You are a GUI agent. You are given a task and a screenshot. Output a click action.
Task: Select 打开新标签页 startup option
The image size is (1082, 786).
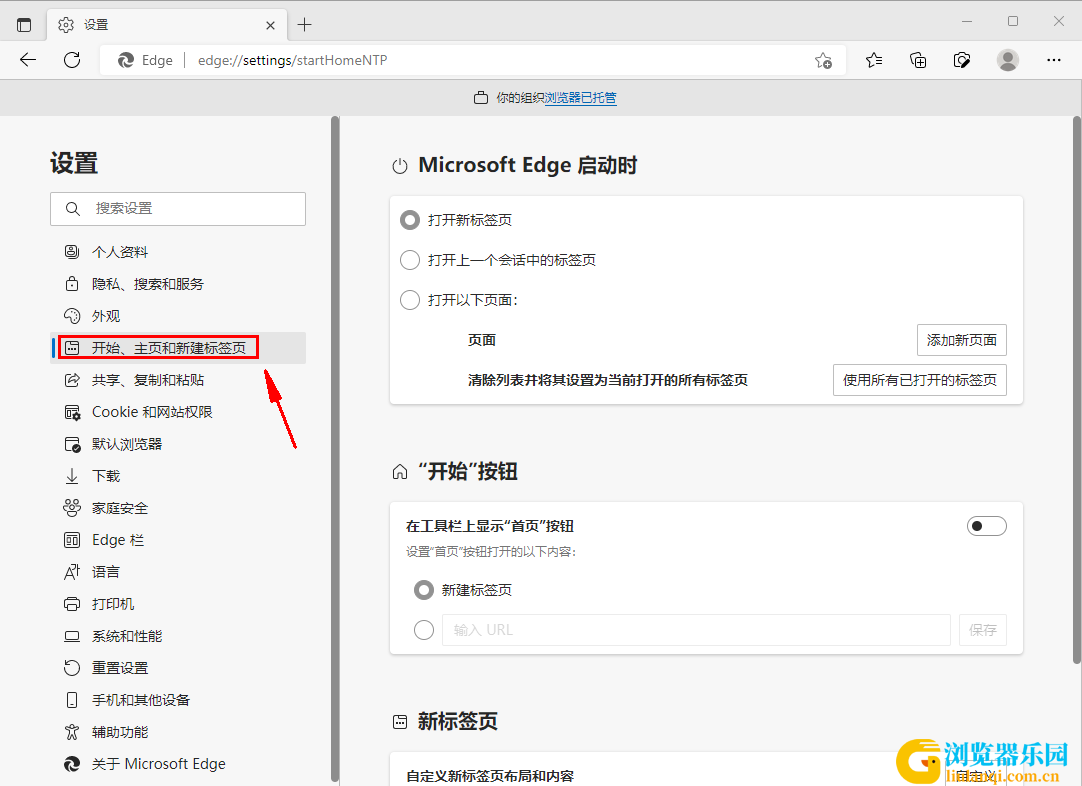[410, 220]
